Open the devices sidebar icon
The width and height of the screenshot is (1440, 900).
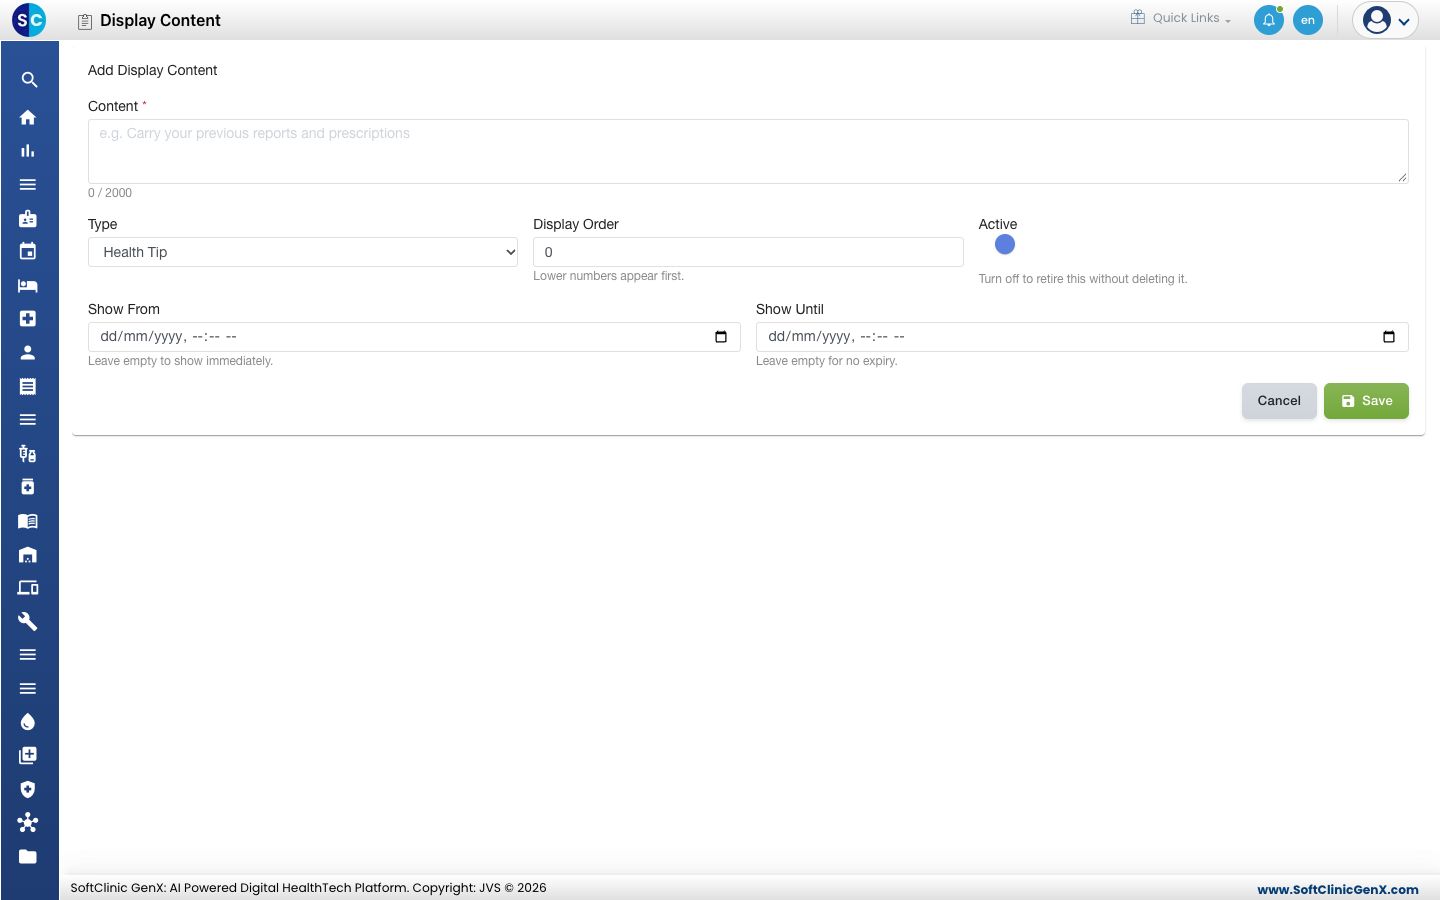pyautogui.click(x=28, y=588)
